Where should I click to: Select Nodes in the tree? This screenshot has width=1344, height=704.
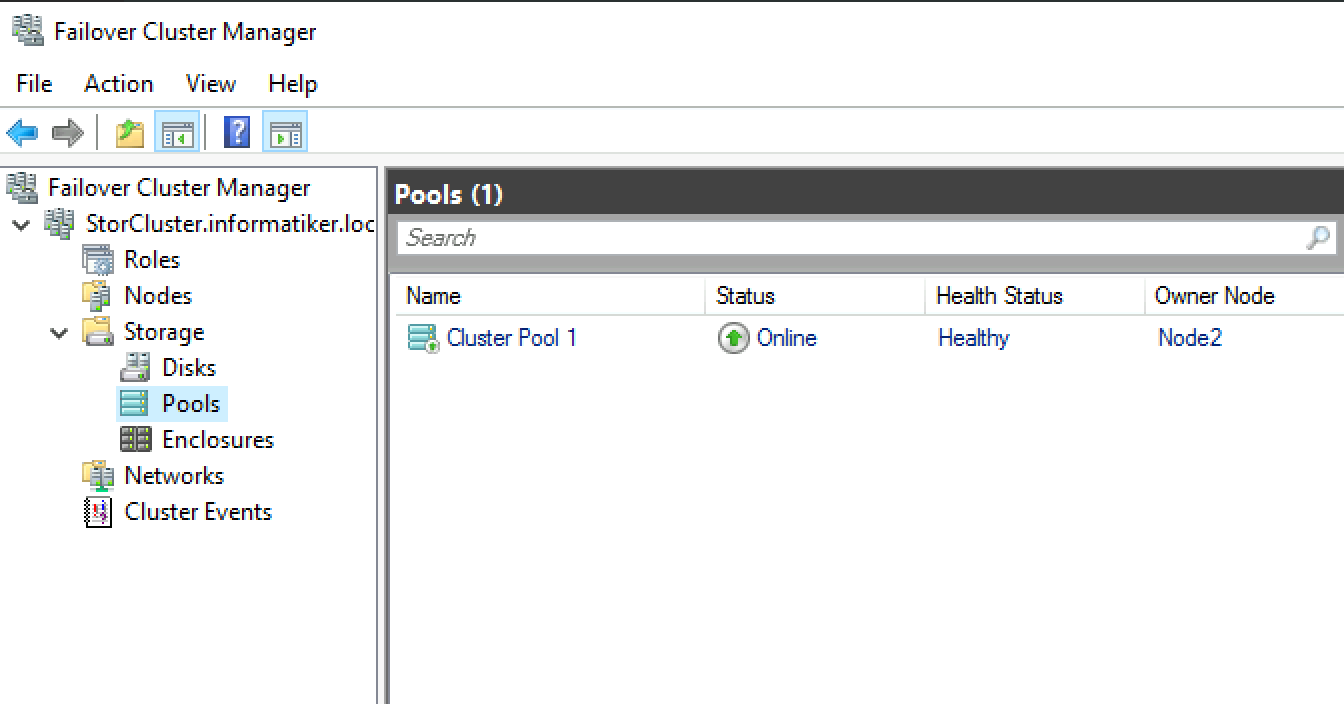158,296
